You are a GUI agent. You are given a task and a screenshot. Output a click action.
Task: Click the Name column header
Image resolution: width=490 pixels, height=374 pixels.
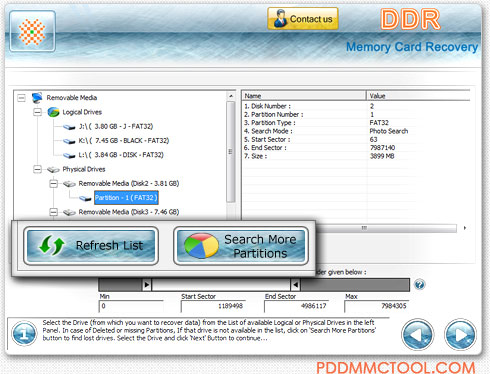304,96
